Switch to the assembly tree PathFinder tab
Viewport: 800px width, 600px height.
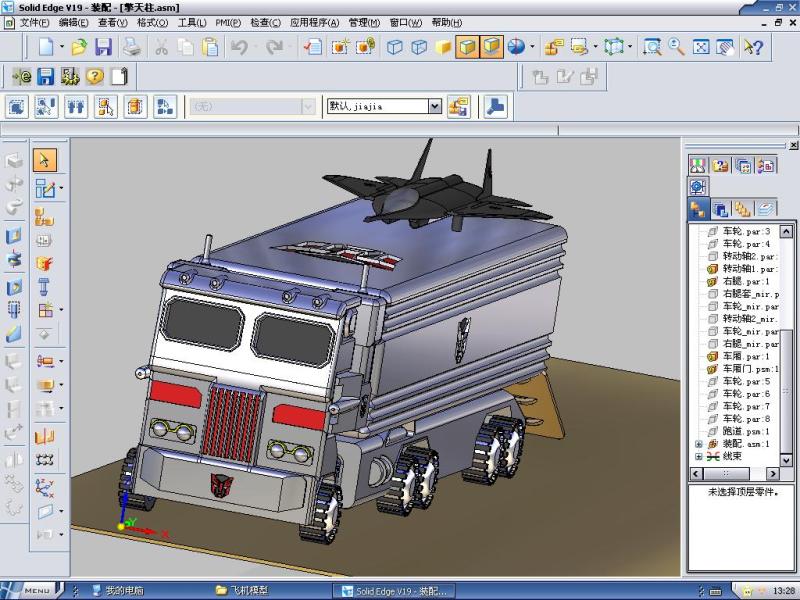point(698,208)
